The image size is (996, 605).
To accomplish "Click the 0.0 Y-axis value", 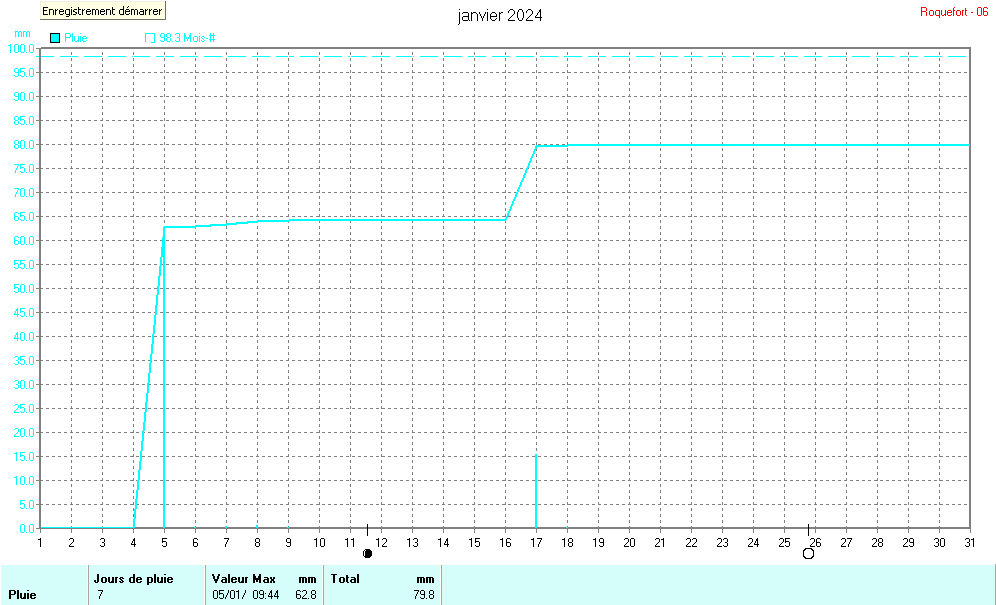I will (x=27, y=529).
